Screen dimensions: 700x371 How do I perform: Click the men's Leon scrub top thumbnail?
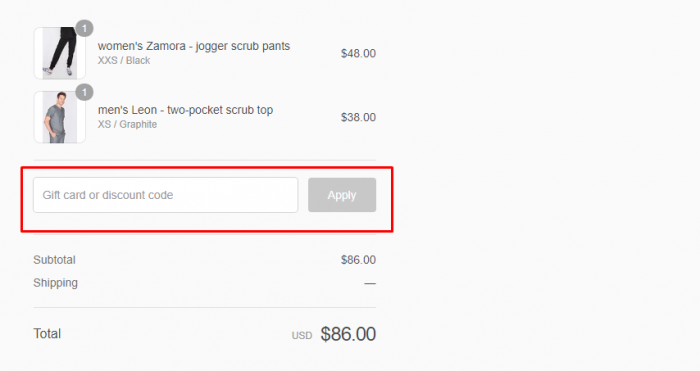pos(60,117)
